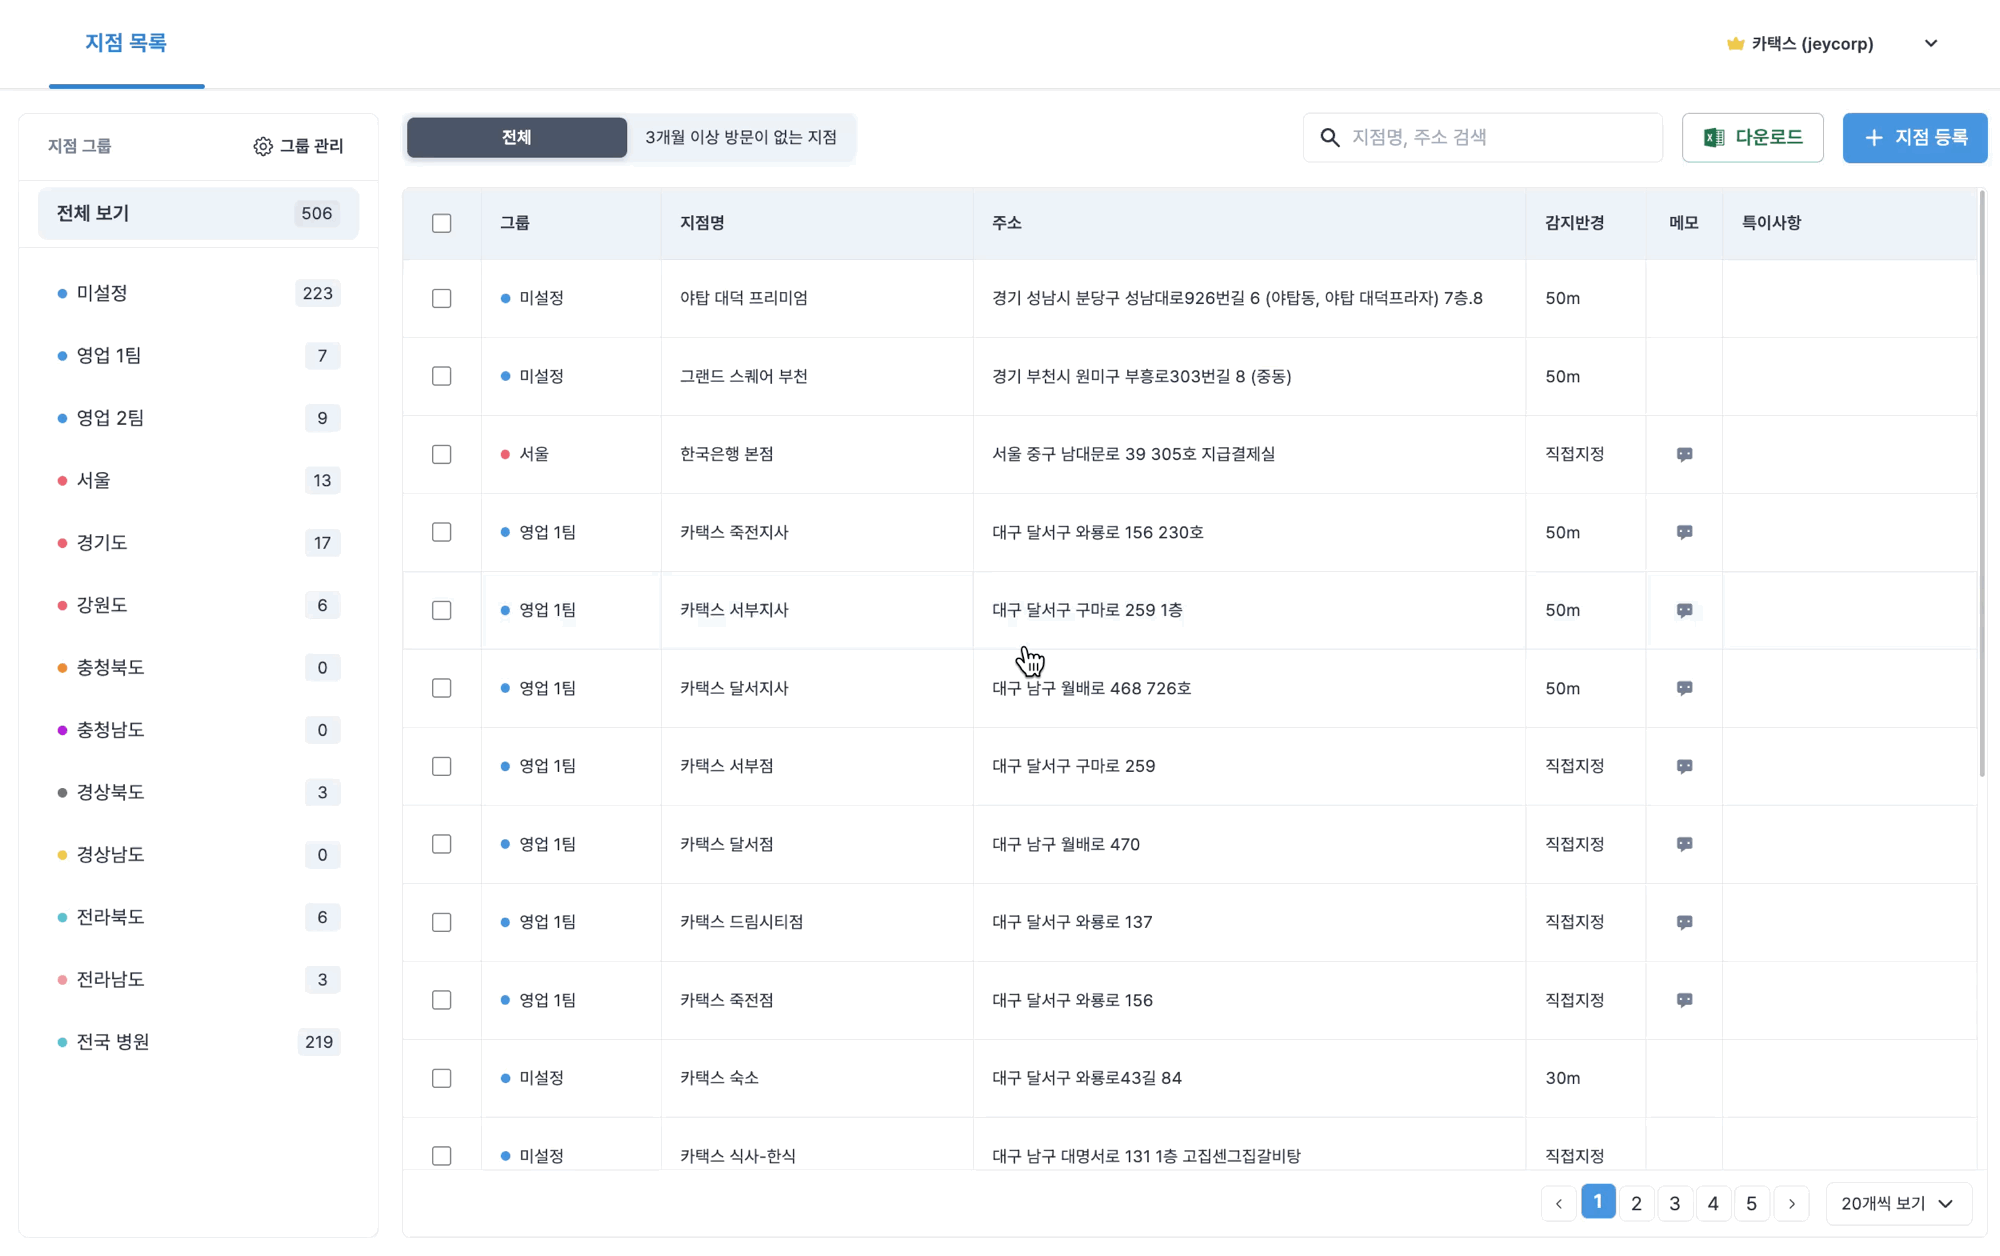The width and height of the screenshot is (2000, 1256).
Task: View memo icon for 카택스 드림시티점
Action: tap(1684, 922)
